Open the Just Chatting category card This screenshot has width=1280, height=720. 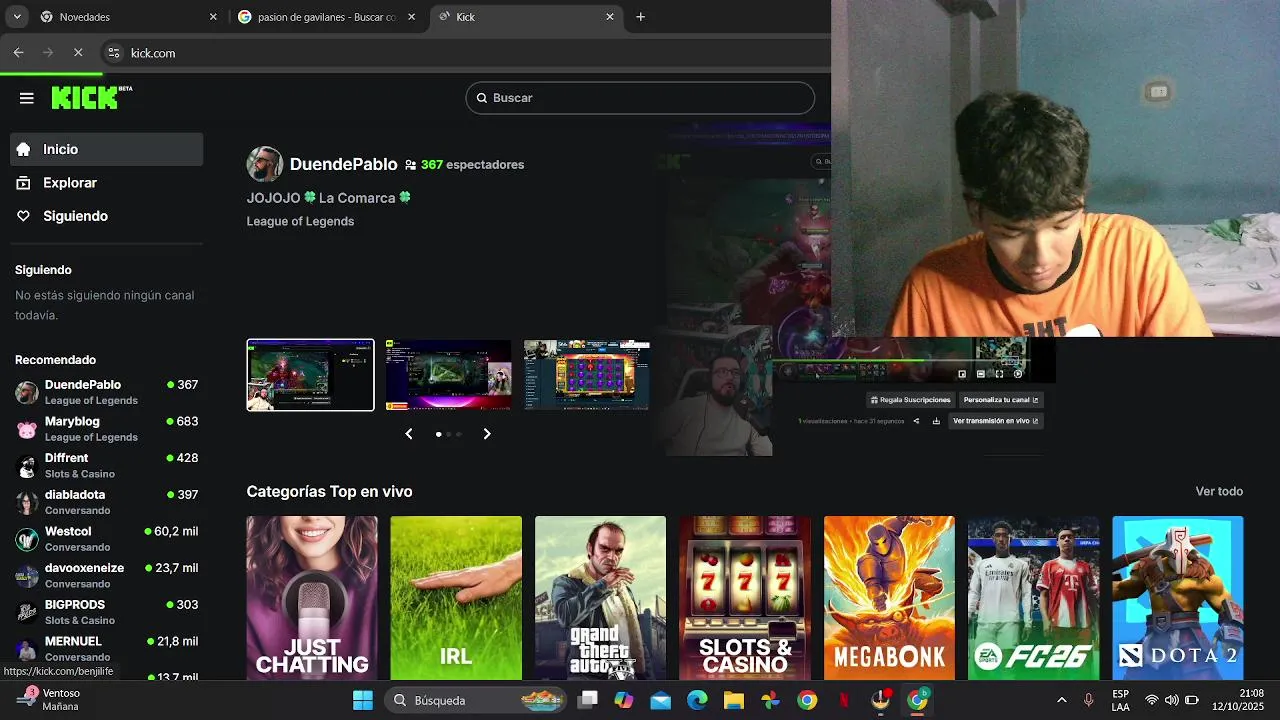[x=312, y=598]
